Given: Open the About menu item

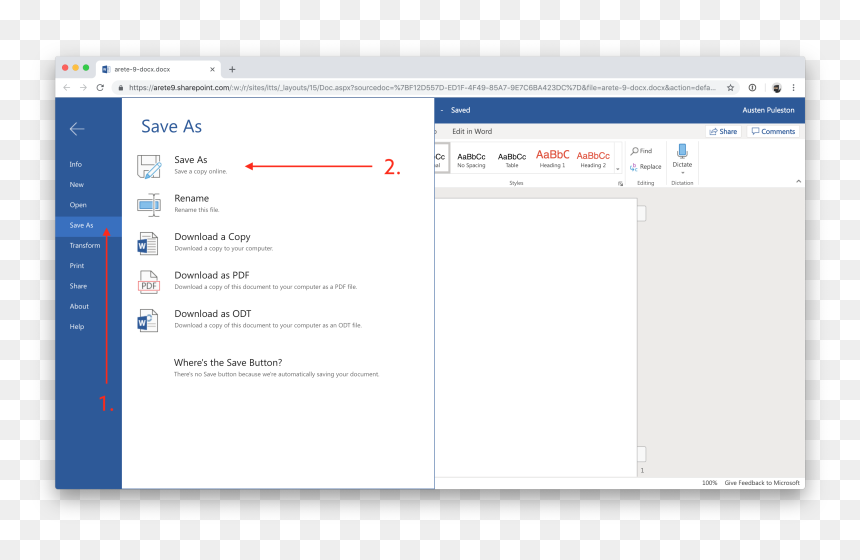Looking at the screenshot, I should coord(79,307).
